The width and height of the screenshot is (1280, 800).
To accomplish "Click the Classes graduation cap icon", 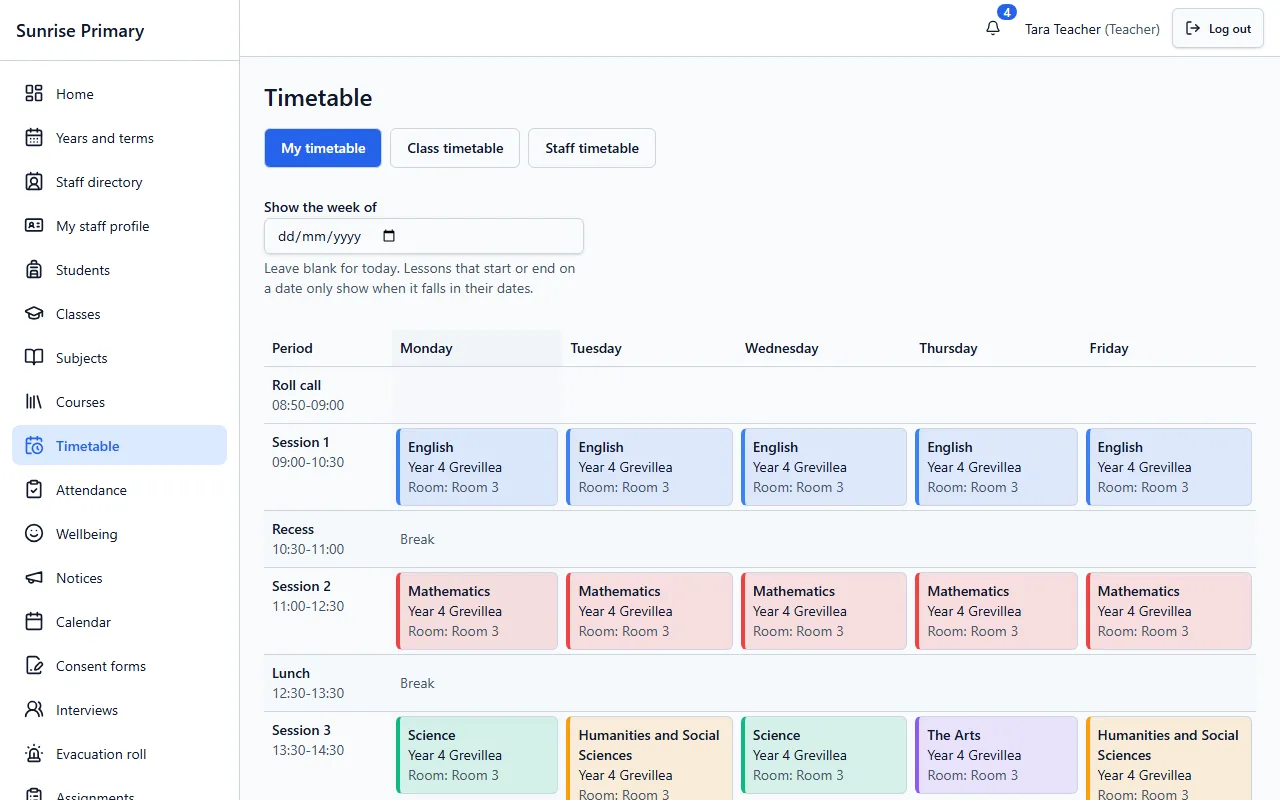I will [34, 314].
